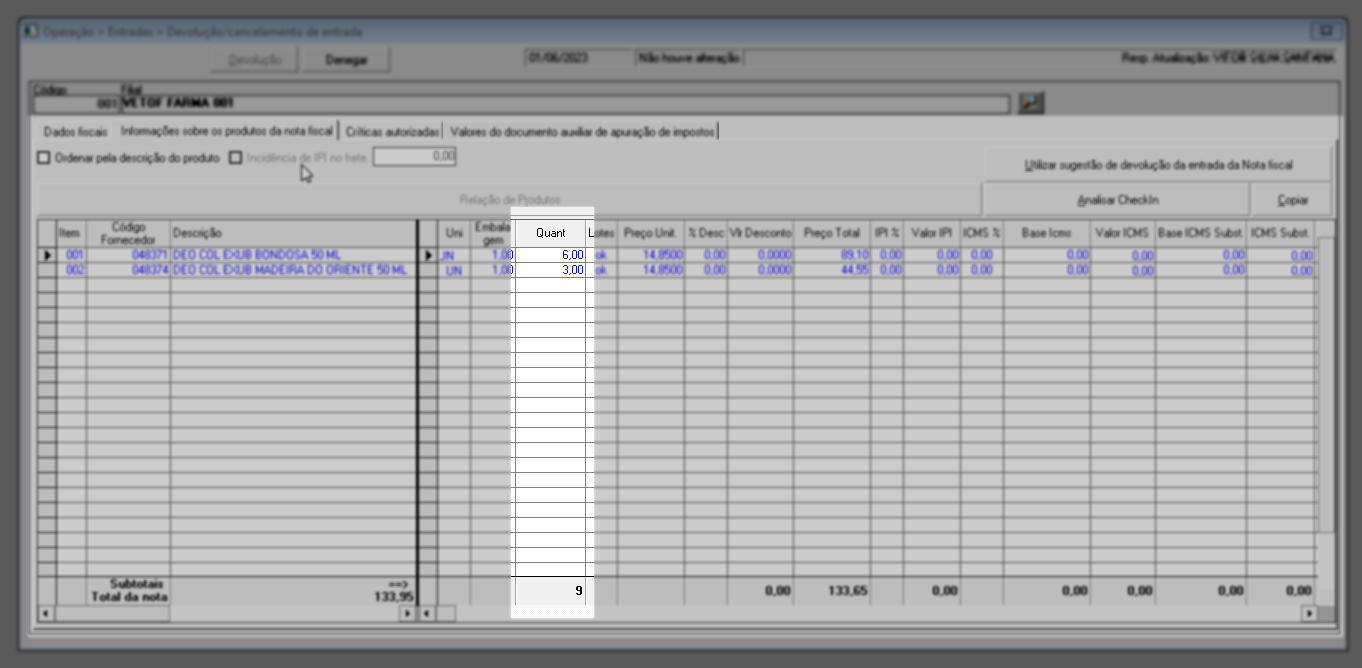The height and width of the screenshot is (668, 1362).
Task: Click the Embalagem column header
Action: coord(493,232)
